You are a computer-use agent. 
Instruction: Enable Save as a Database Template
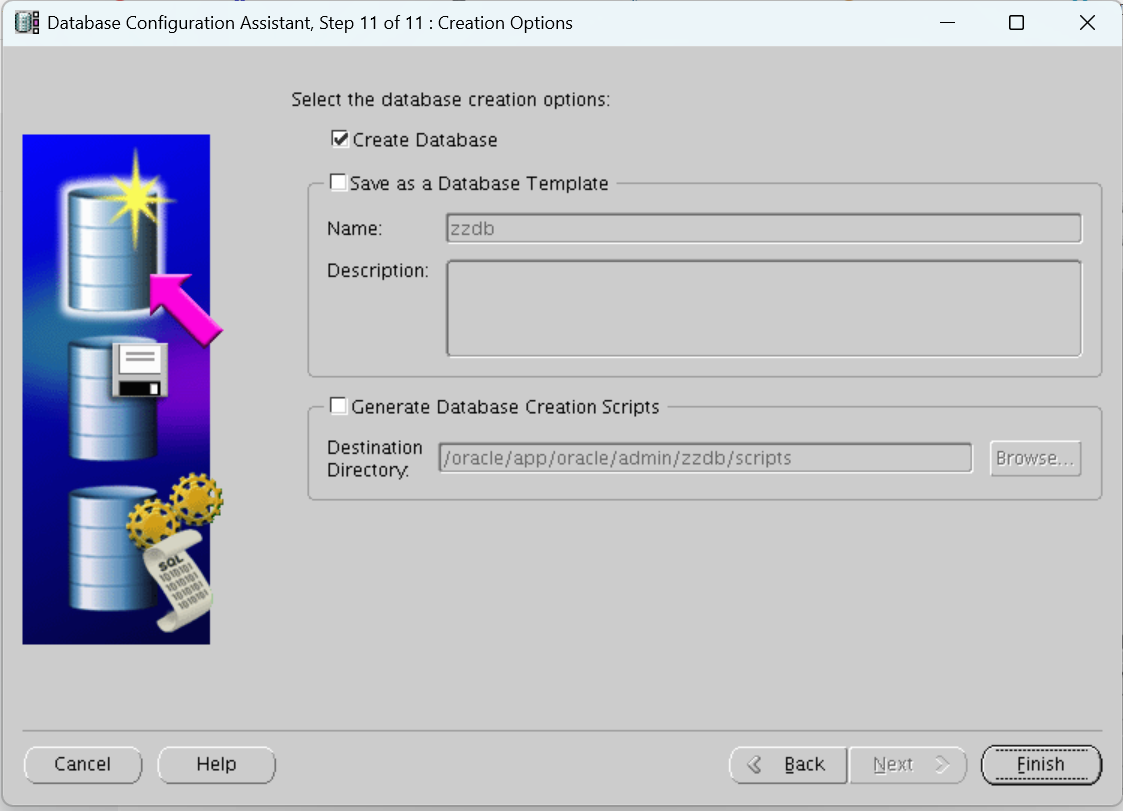click(x=337, y=182)
